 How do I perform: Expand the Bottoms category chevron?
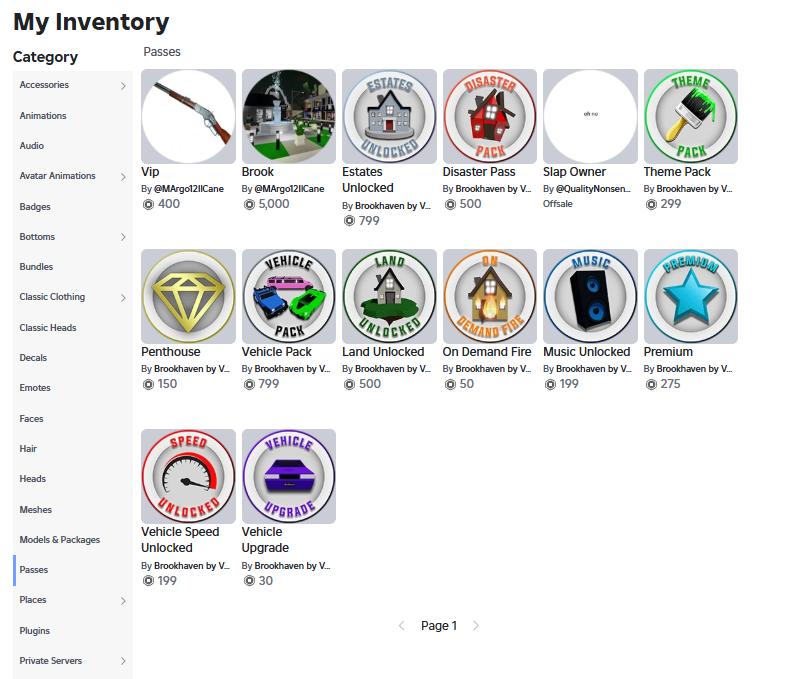(123, 237)
